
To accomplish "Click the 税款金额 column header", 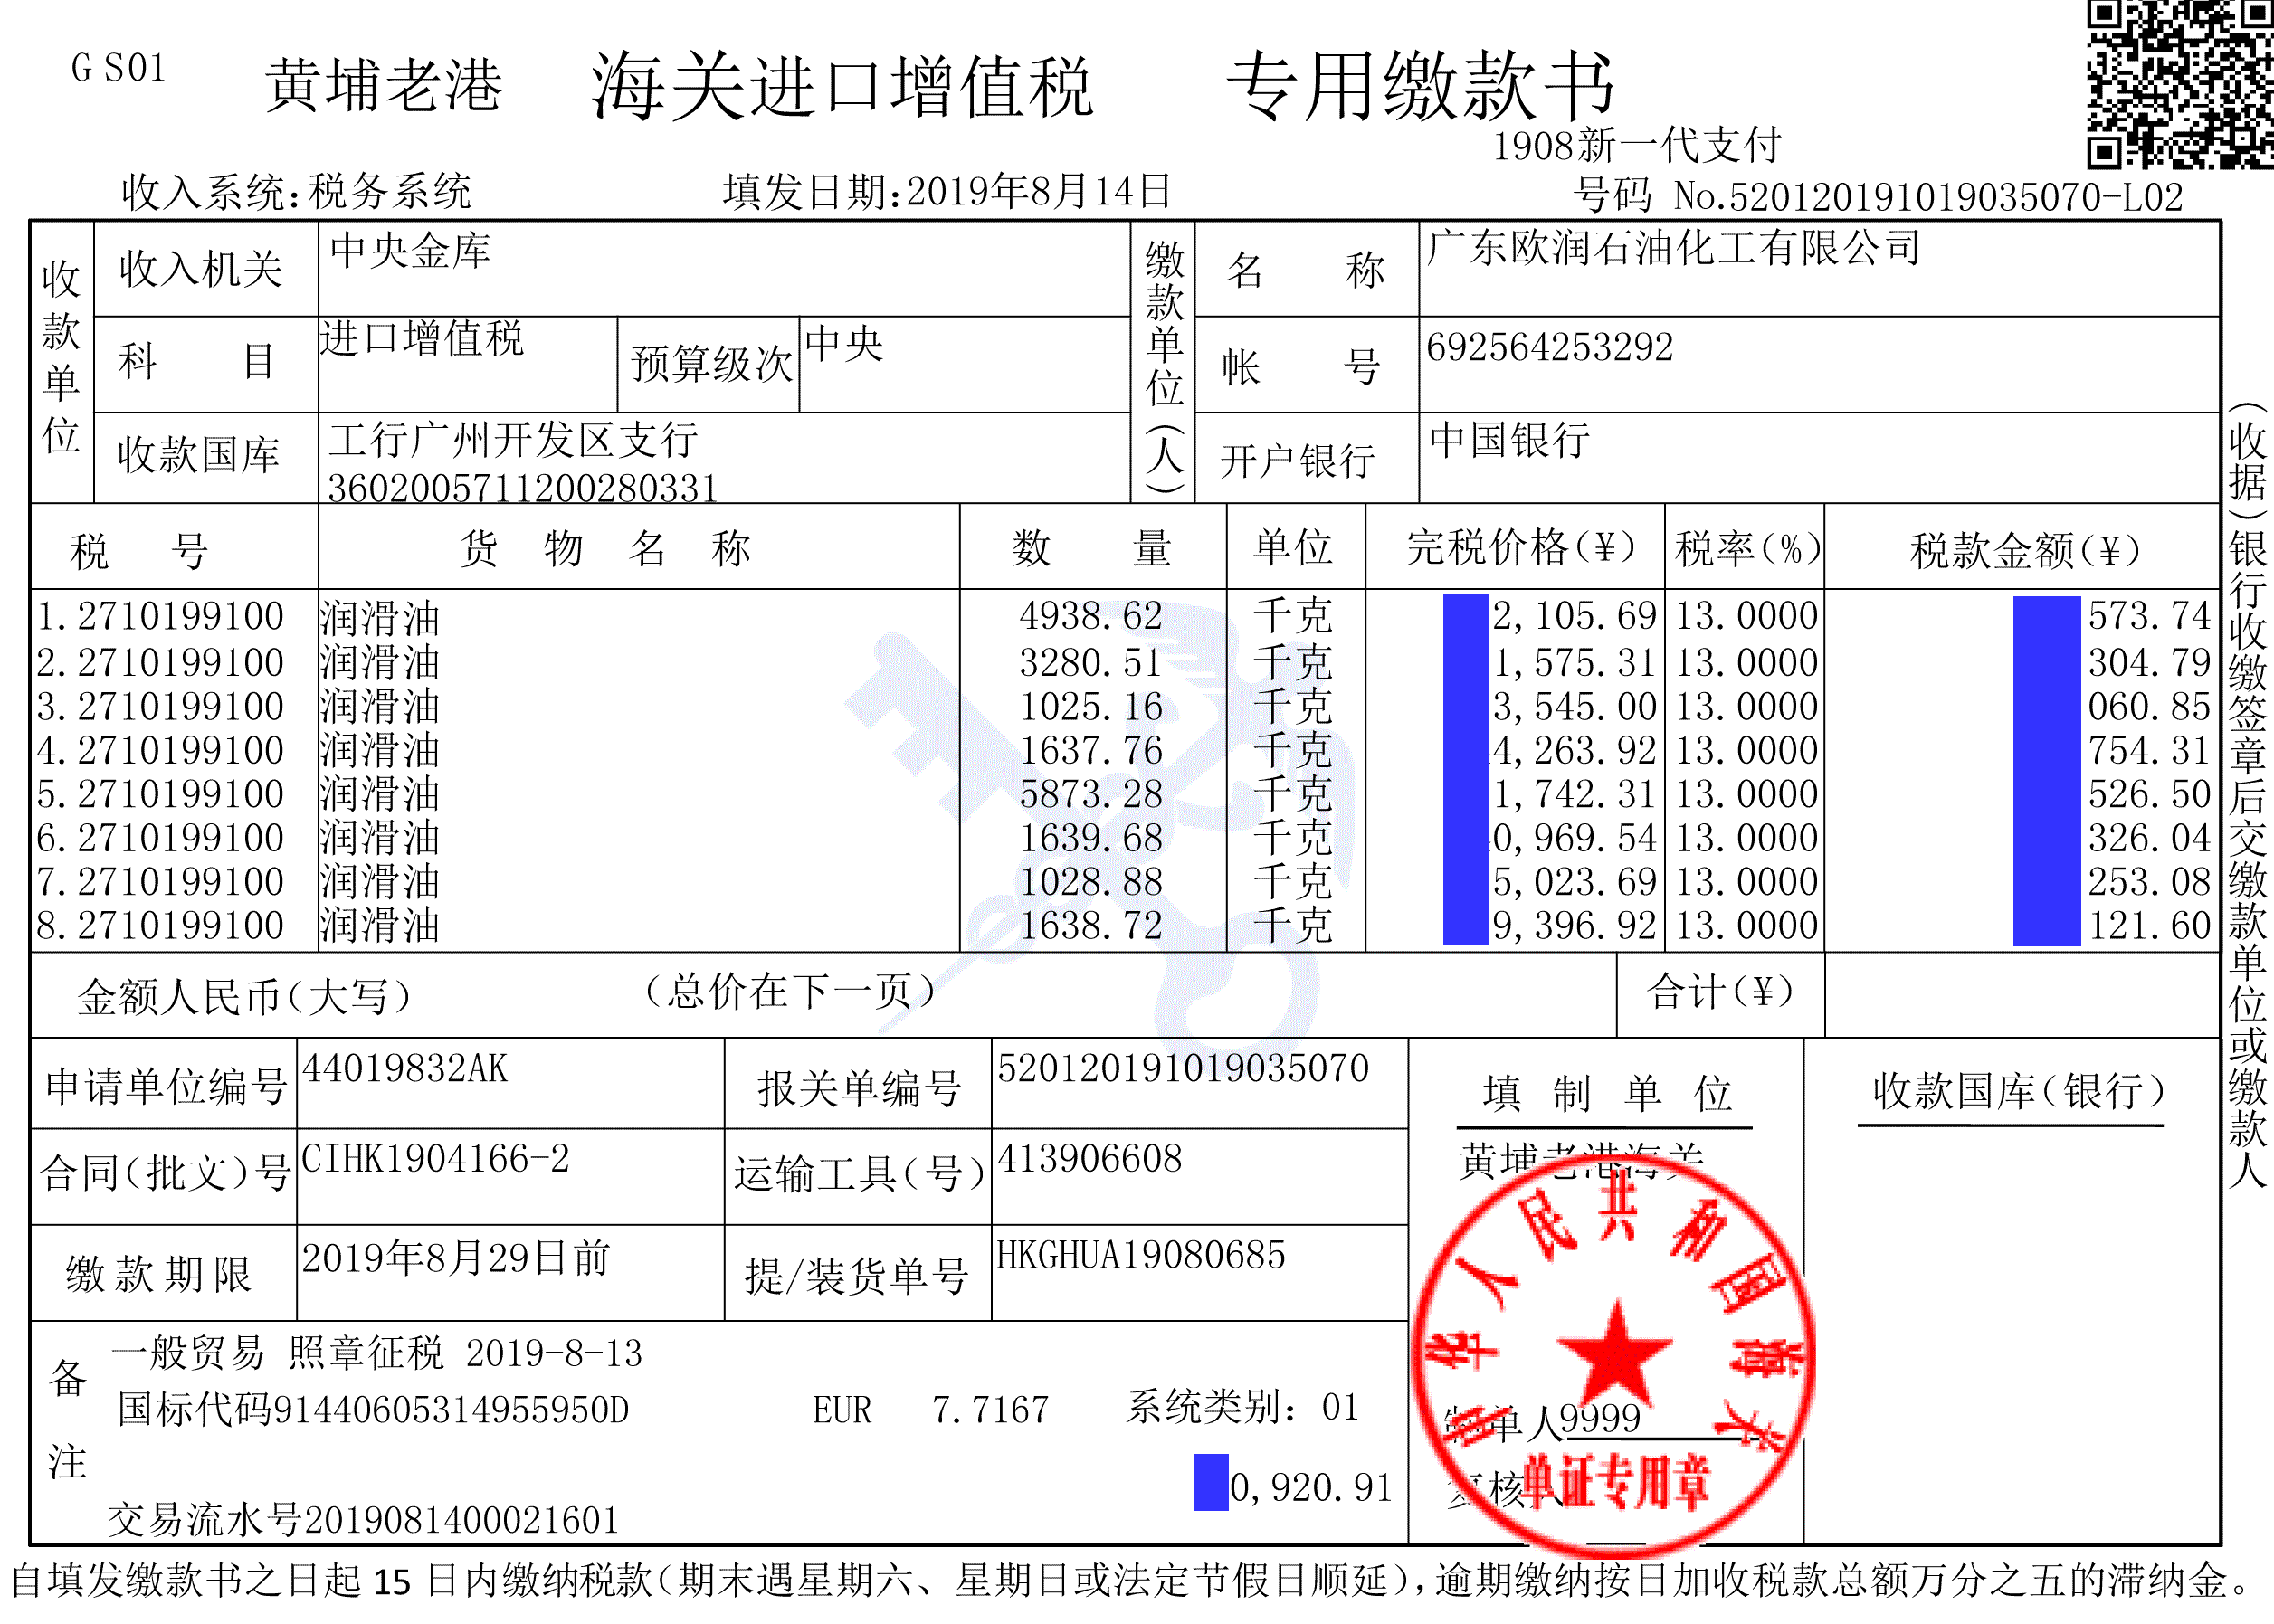I will tap(2024, 549).
